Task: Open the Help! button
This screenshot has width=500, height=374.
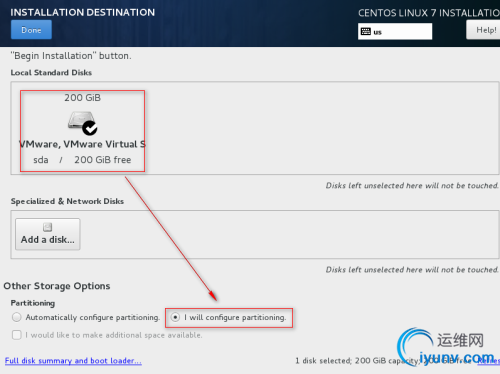Action: [x=483, y=30]
